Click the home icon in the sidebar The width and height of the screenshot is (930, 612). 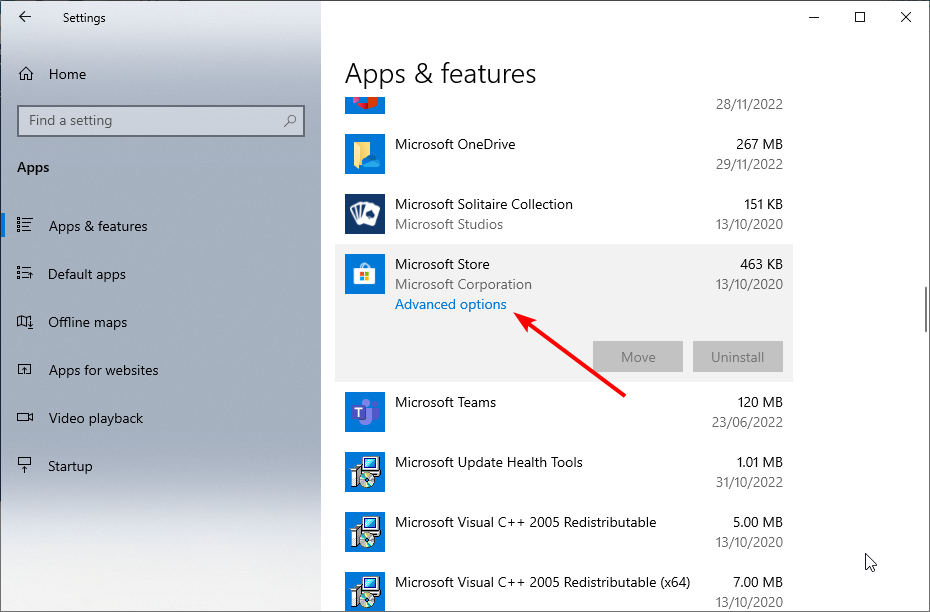[x=26, y=74]
